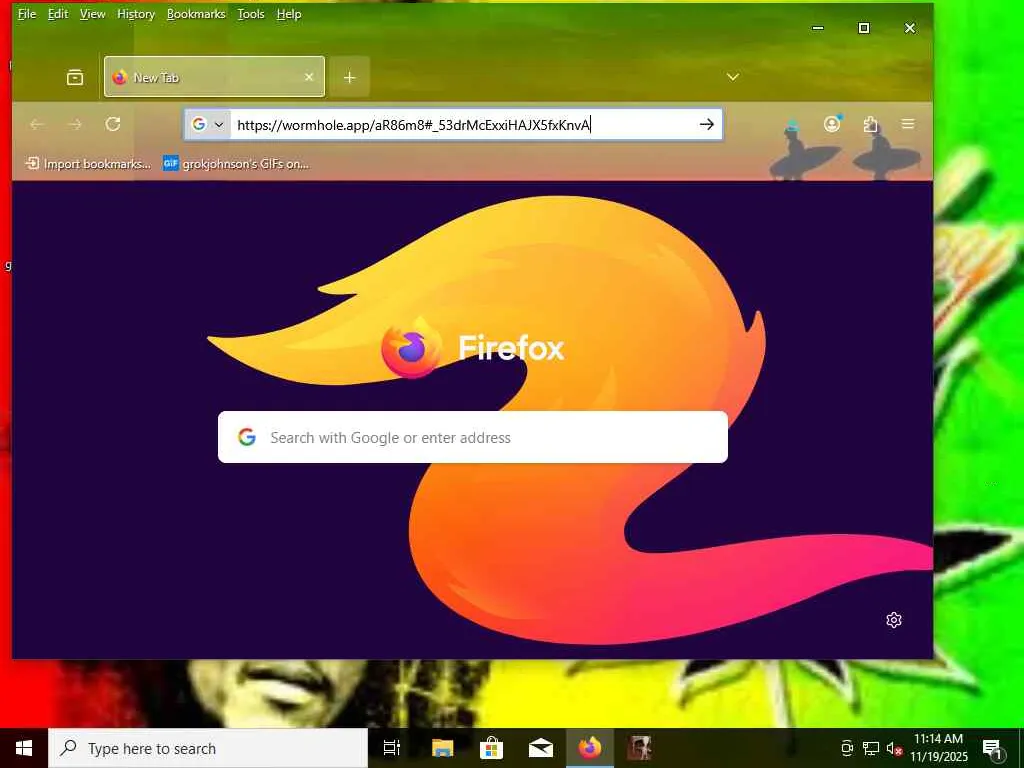Open Mail app from the taskbar
The height and width of the screenshot is (768, 1024).
[541, 748]
